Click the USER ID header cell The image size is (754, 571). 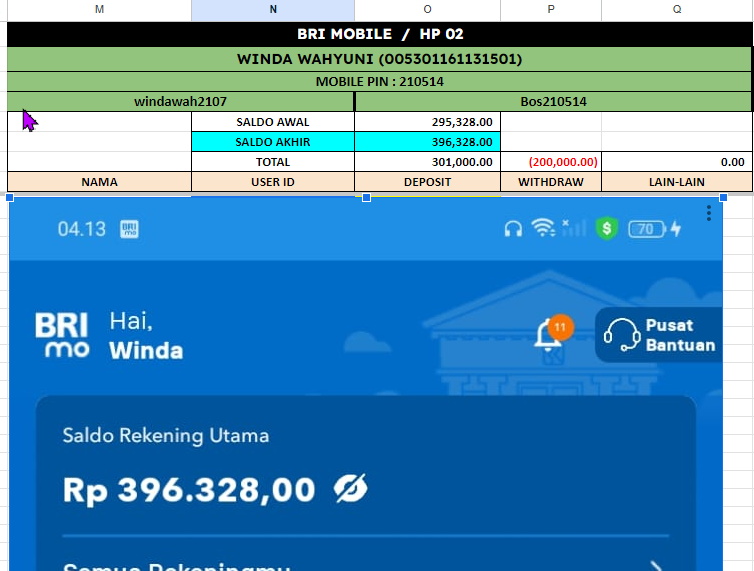pyautogui.click(x=273, y=182)
